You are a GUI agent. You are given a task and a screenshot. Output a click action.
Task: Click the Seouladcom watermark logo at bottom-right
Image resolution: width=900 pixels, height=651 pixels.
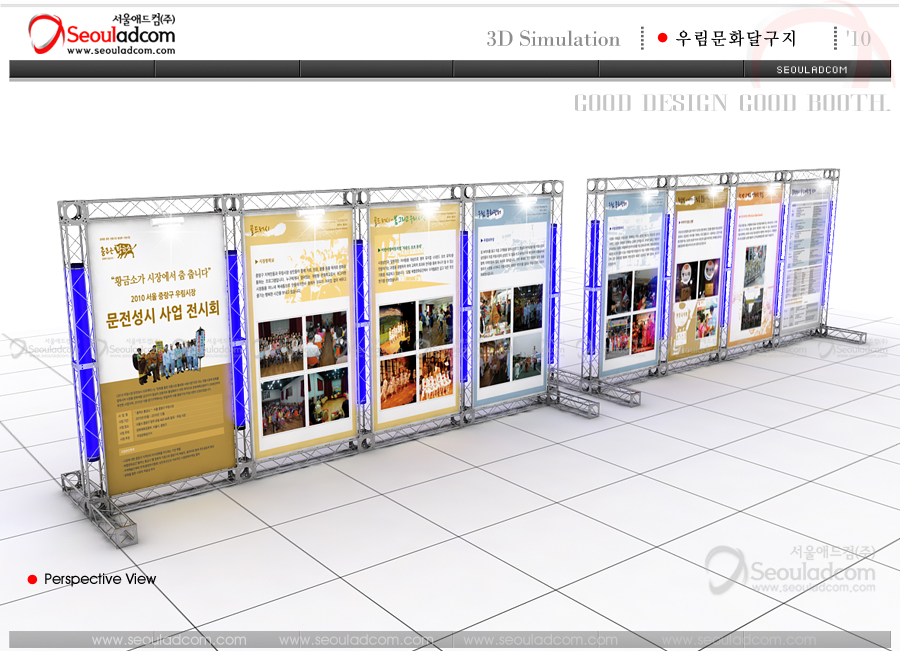(x=790, y=570)
